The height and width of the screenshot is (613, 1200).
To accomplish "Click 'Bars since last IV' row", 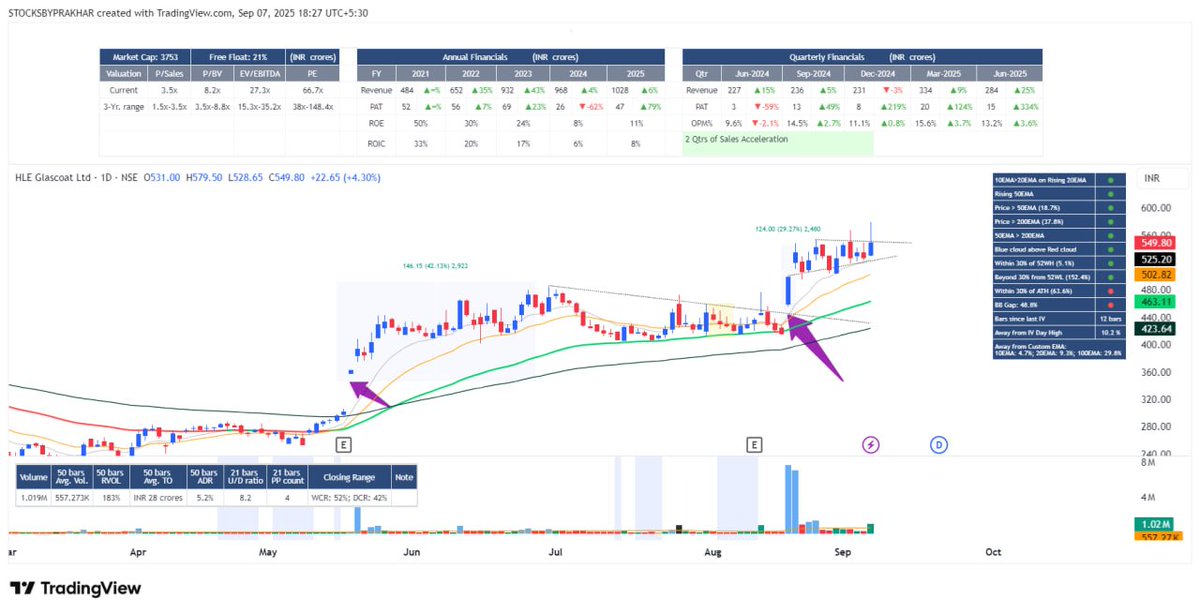I will click(x=1061, y=318).
